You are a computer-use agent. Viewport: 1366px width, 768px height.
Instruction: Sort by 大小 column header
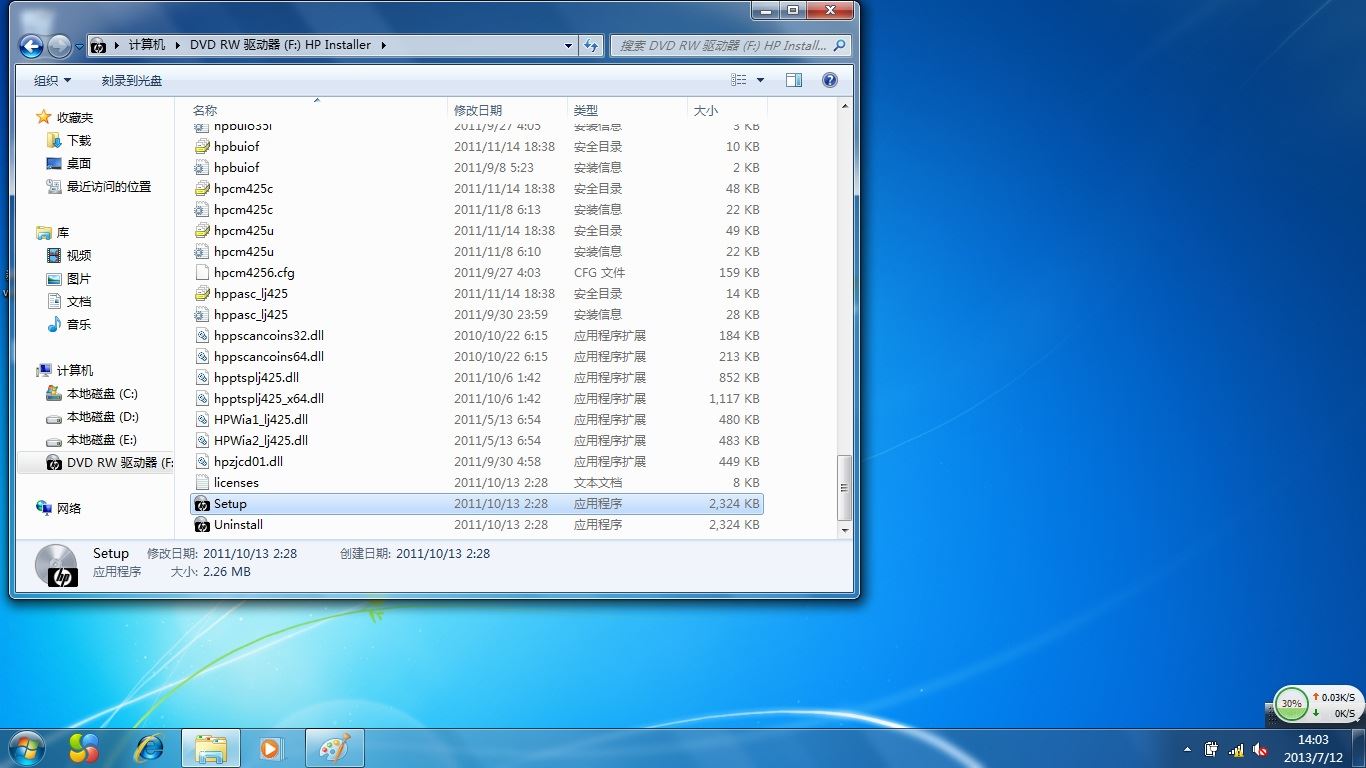706,110
